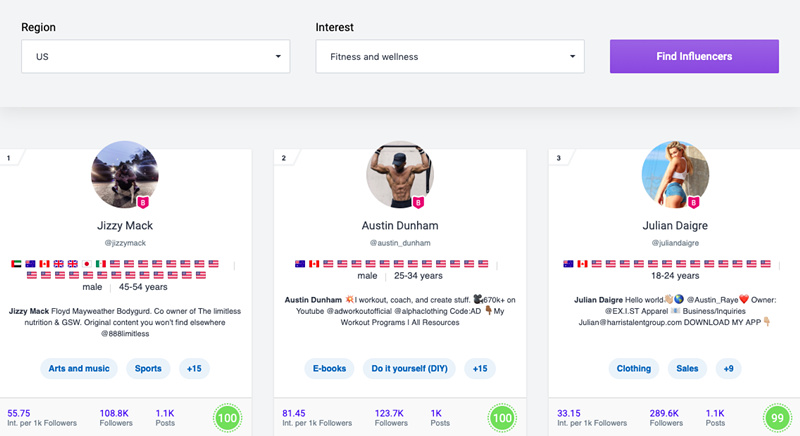This screenshot has width=800, height=436.
Task: Open the @jizzymack handle link
Action: (124, 243)
